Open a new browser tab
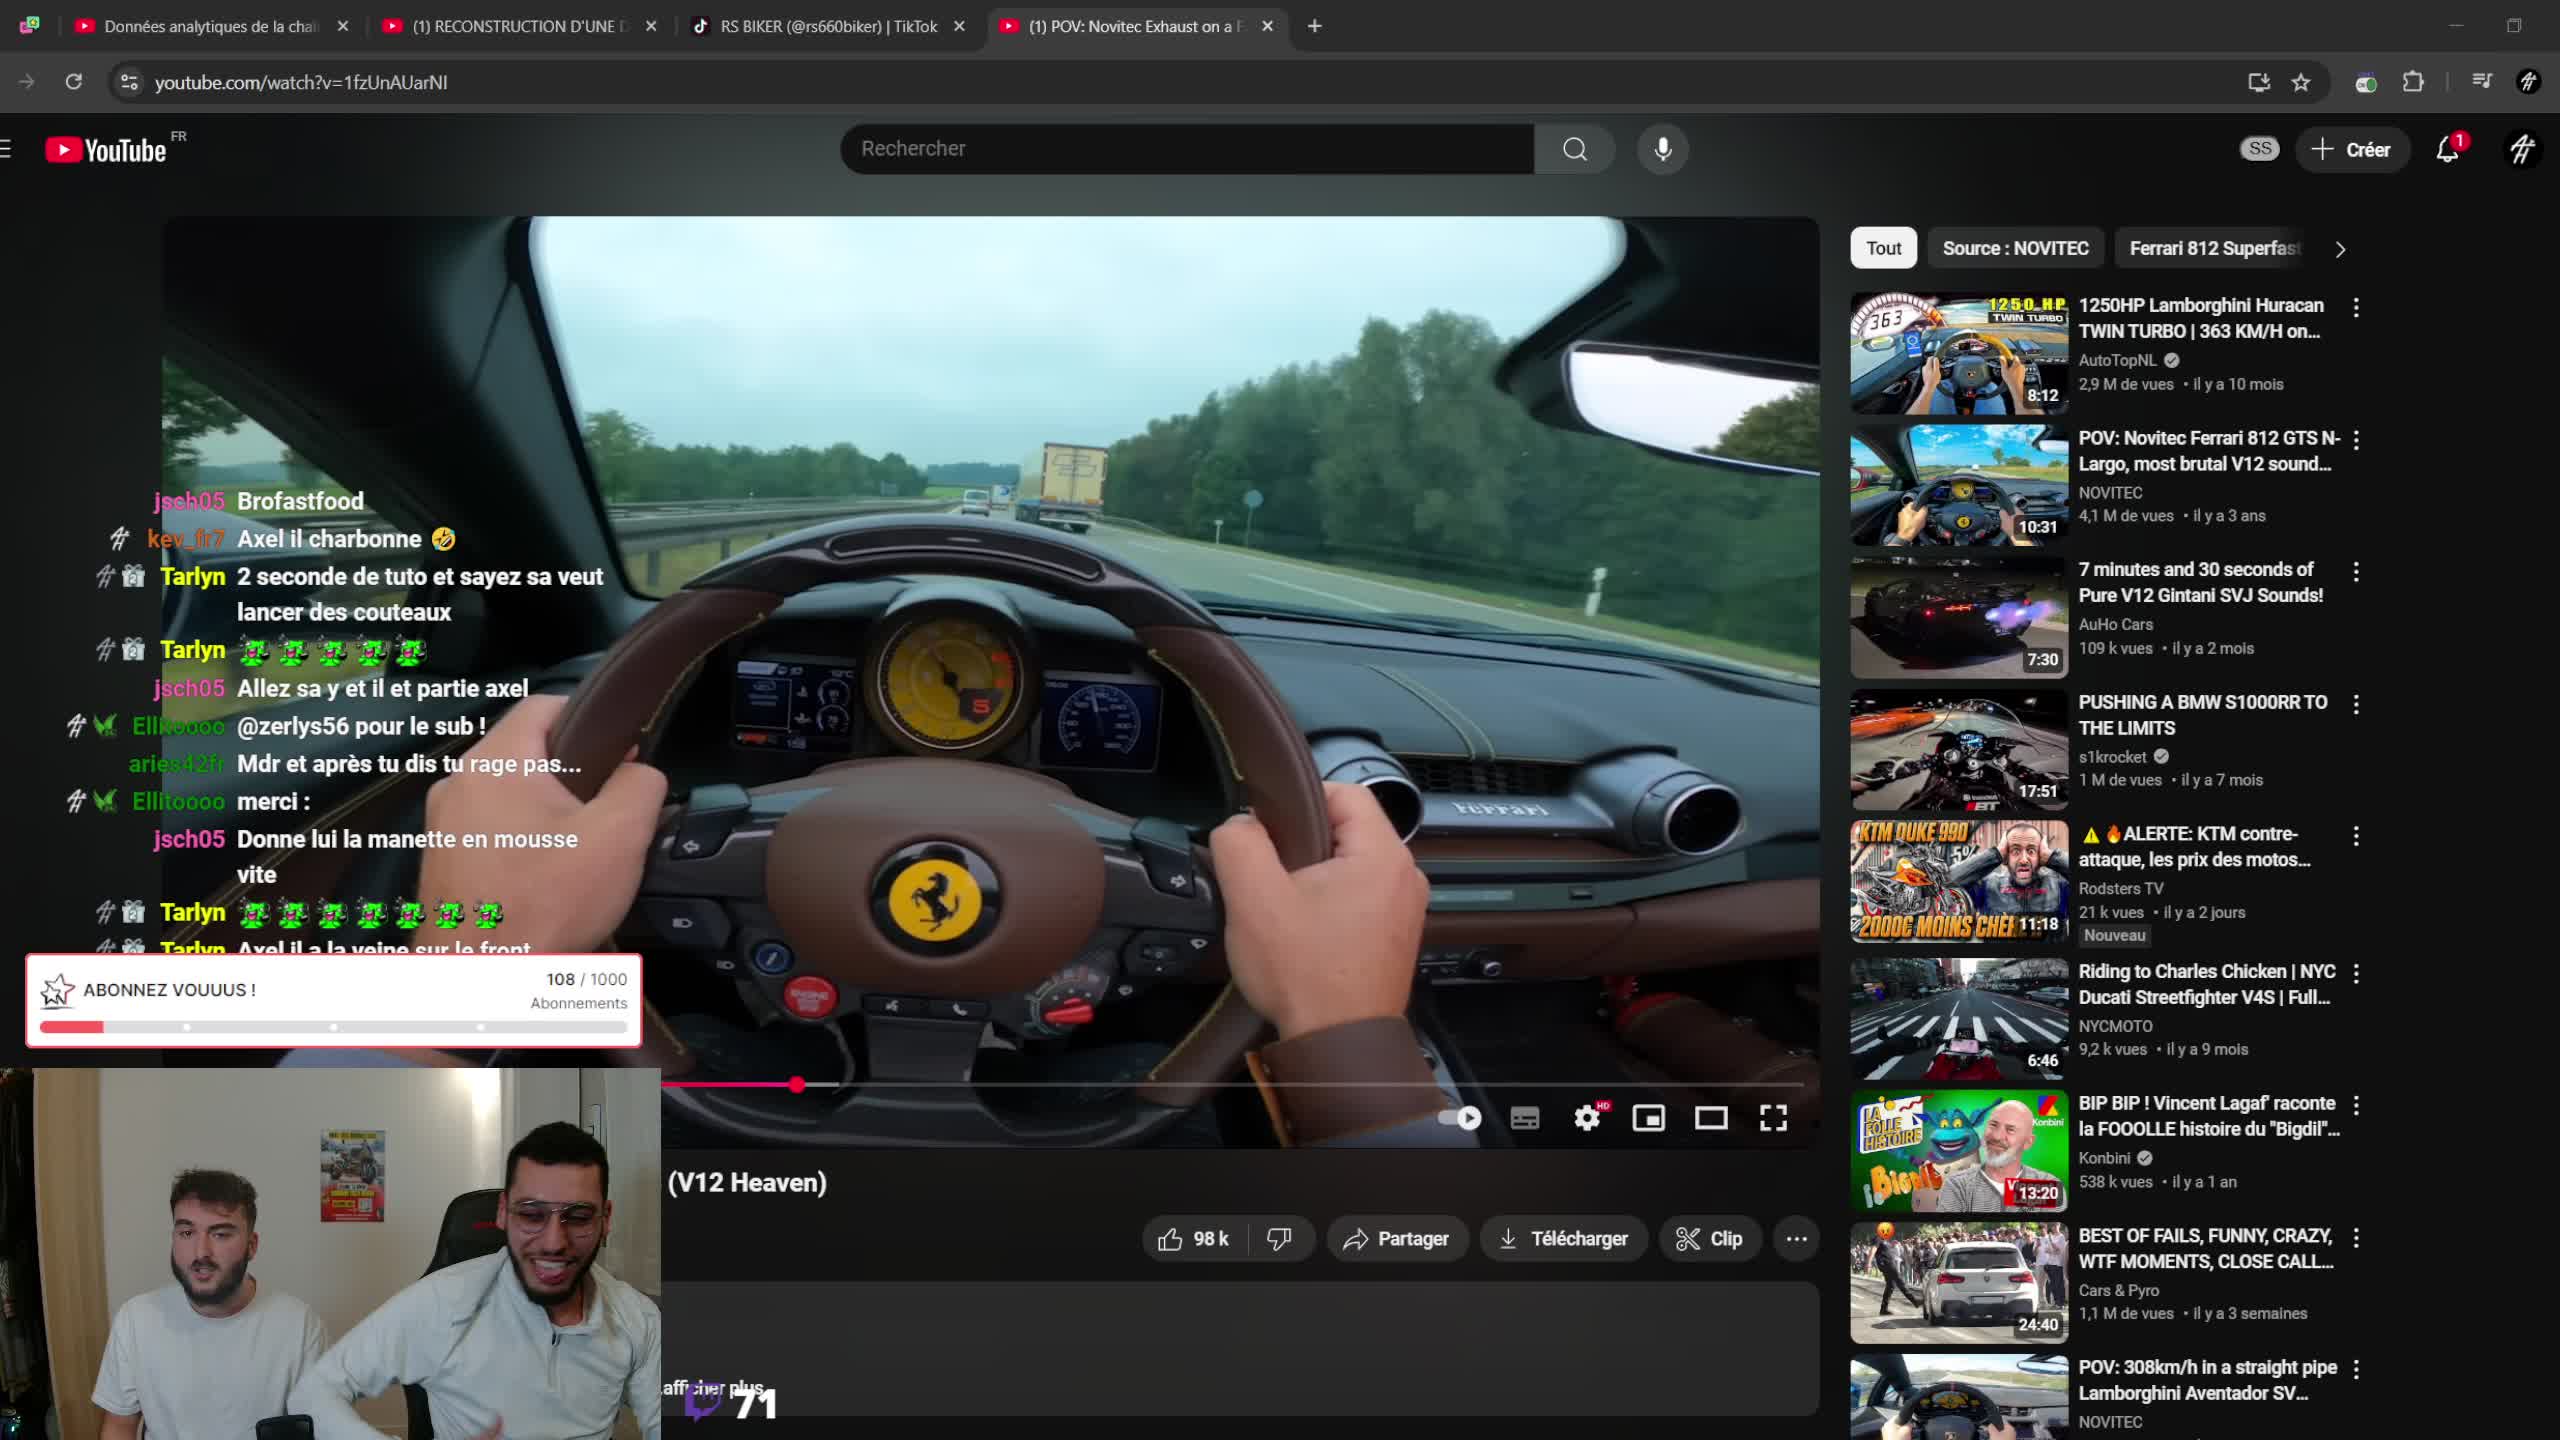The image size is (2560, 1440). pos(1314,26)
